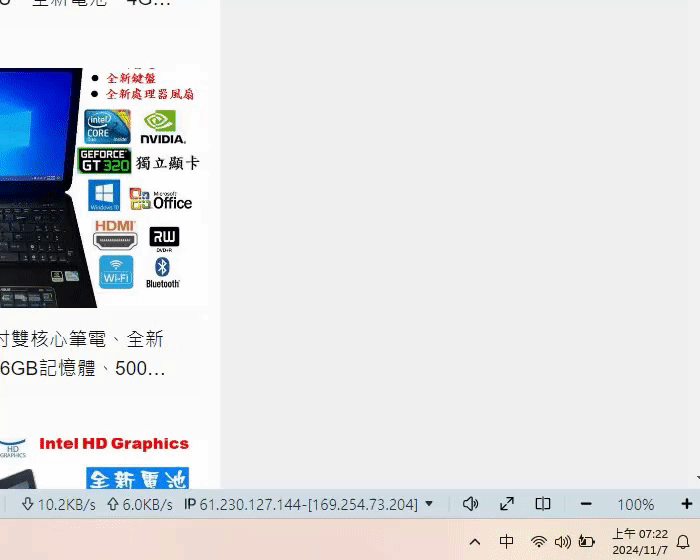The width and height of the screenshot is (700, 560).
Task: Mute sound via browser speaker icon
Action: tap(470, 504)
